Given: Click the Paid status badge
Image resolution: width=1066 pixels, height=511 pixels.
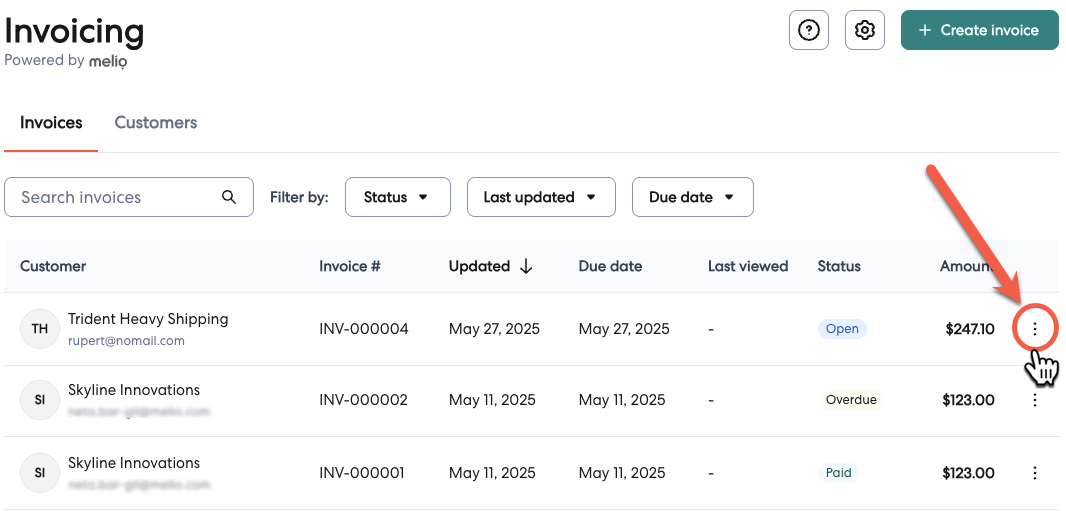Looking at the screenshot, I should 839,473.
